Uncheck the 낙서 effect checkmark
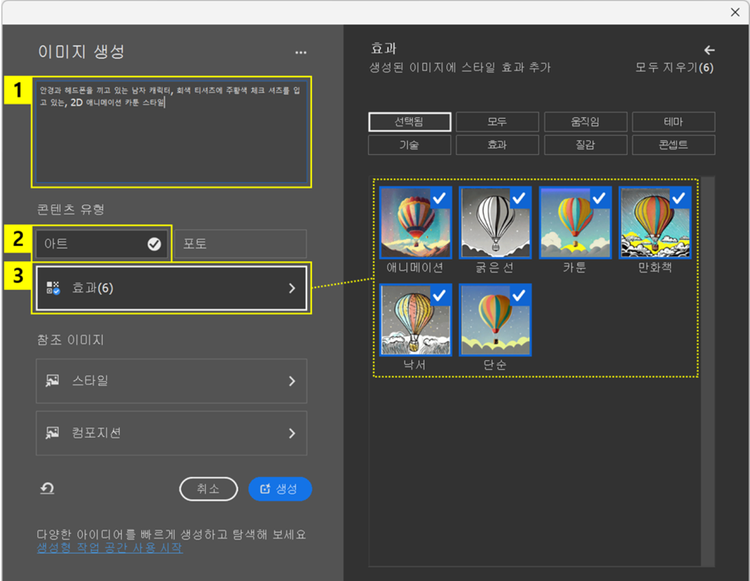The image size is (750, 581). tap(440, 295)
